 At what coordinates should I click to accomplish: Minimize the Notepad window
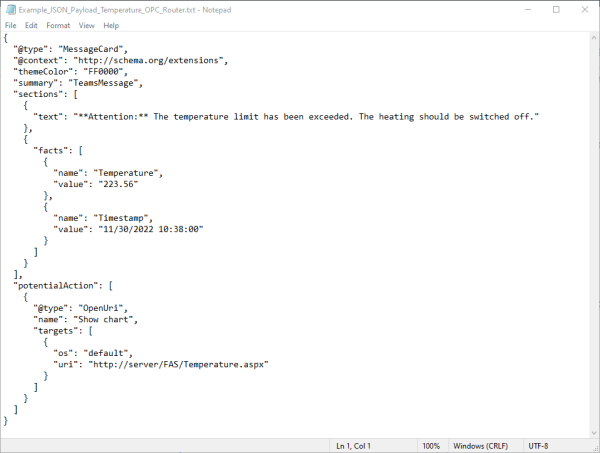pos(528,10)
